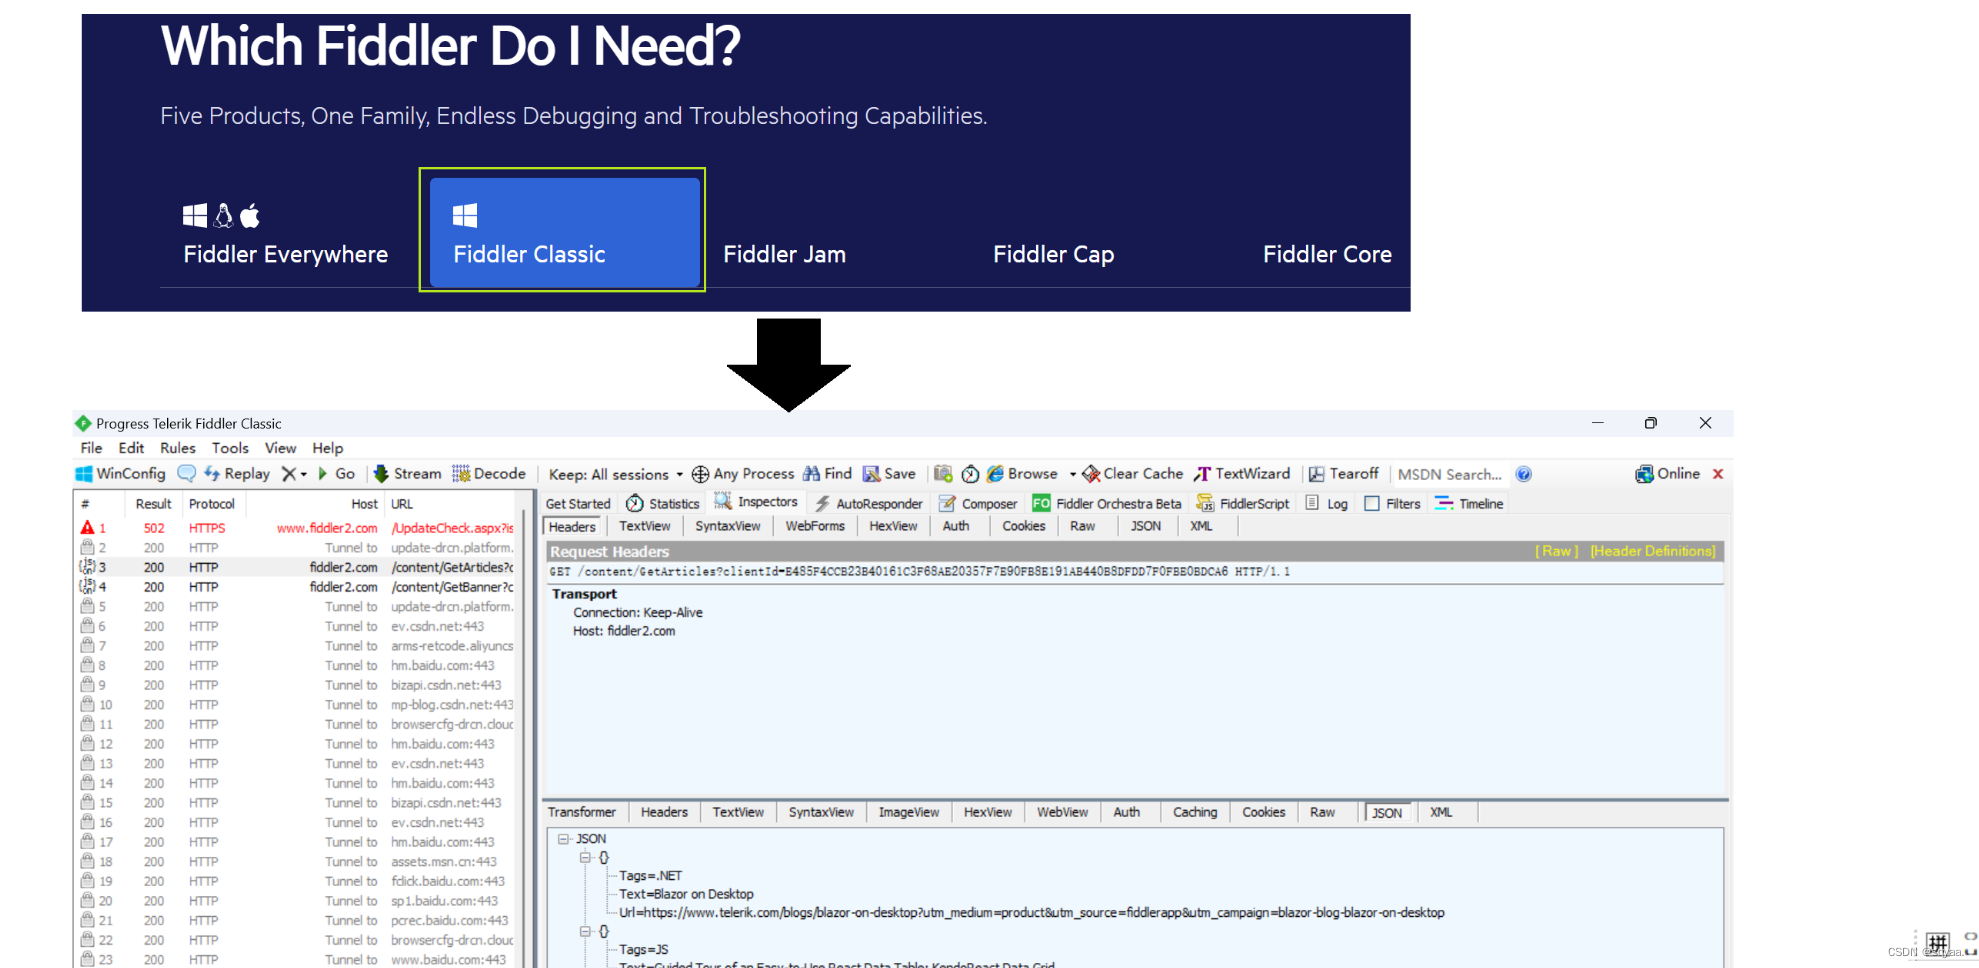Select Fiddler Core product option
Screen dimensions: 1979x968
point(1327,254)
